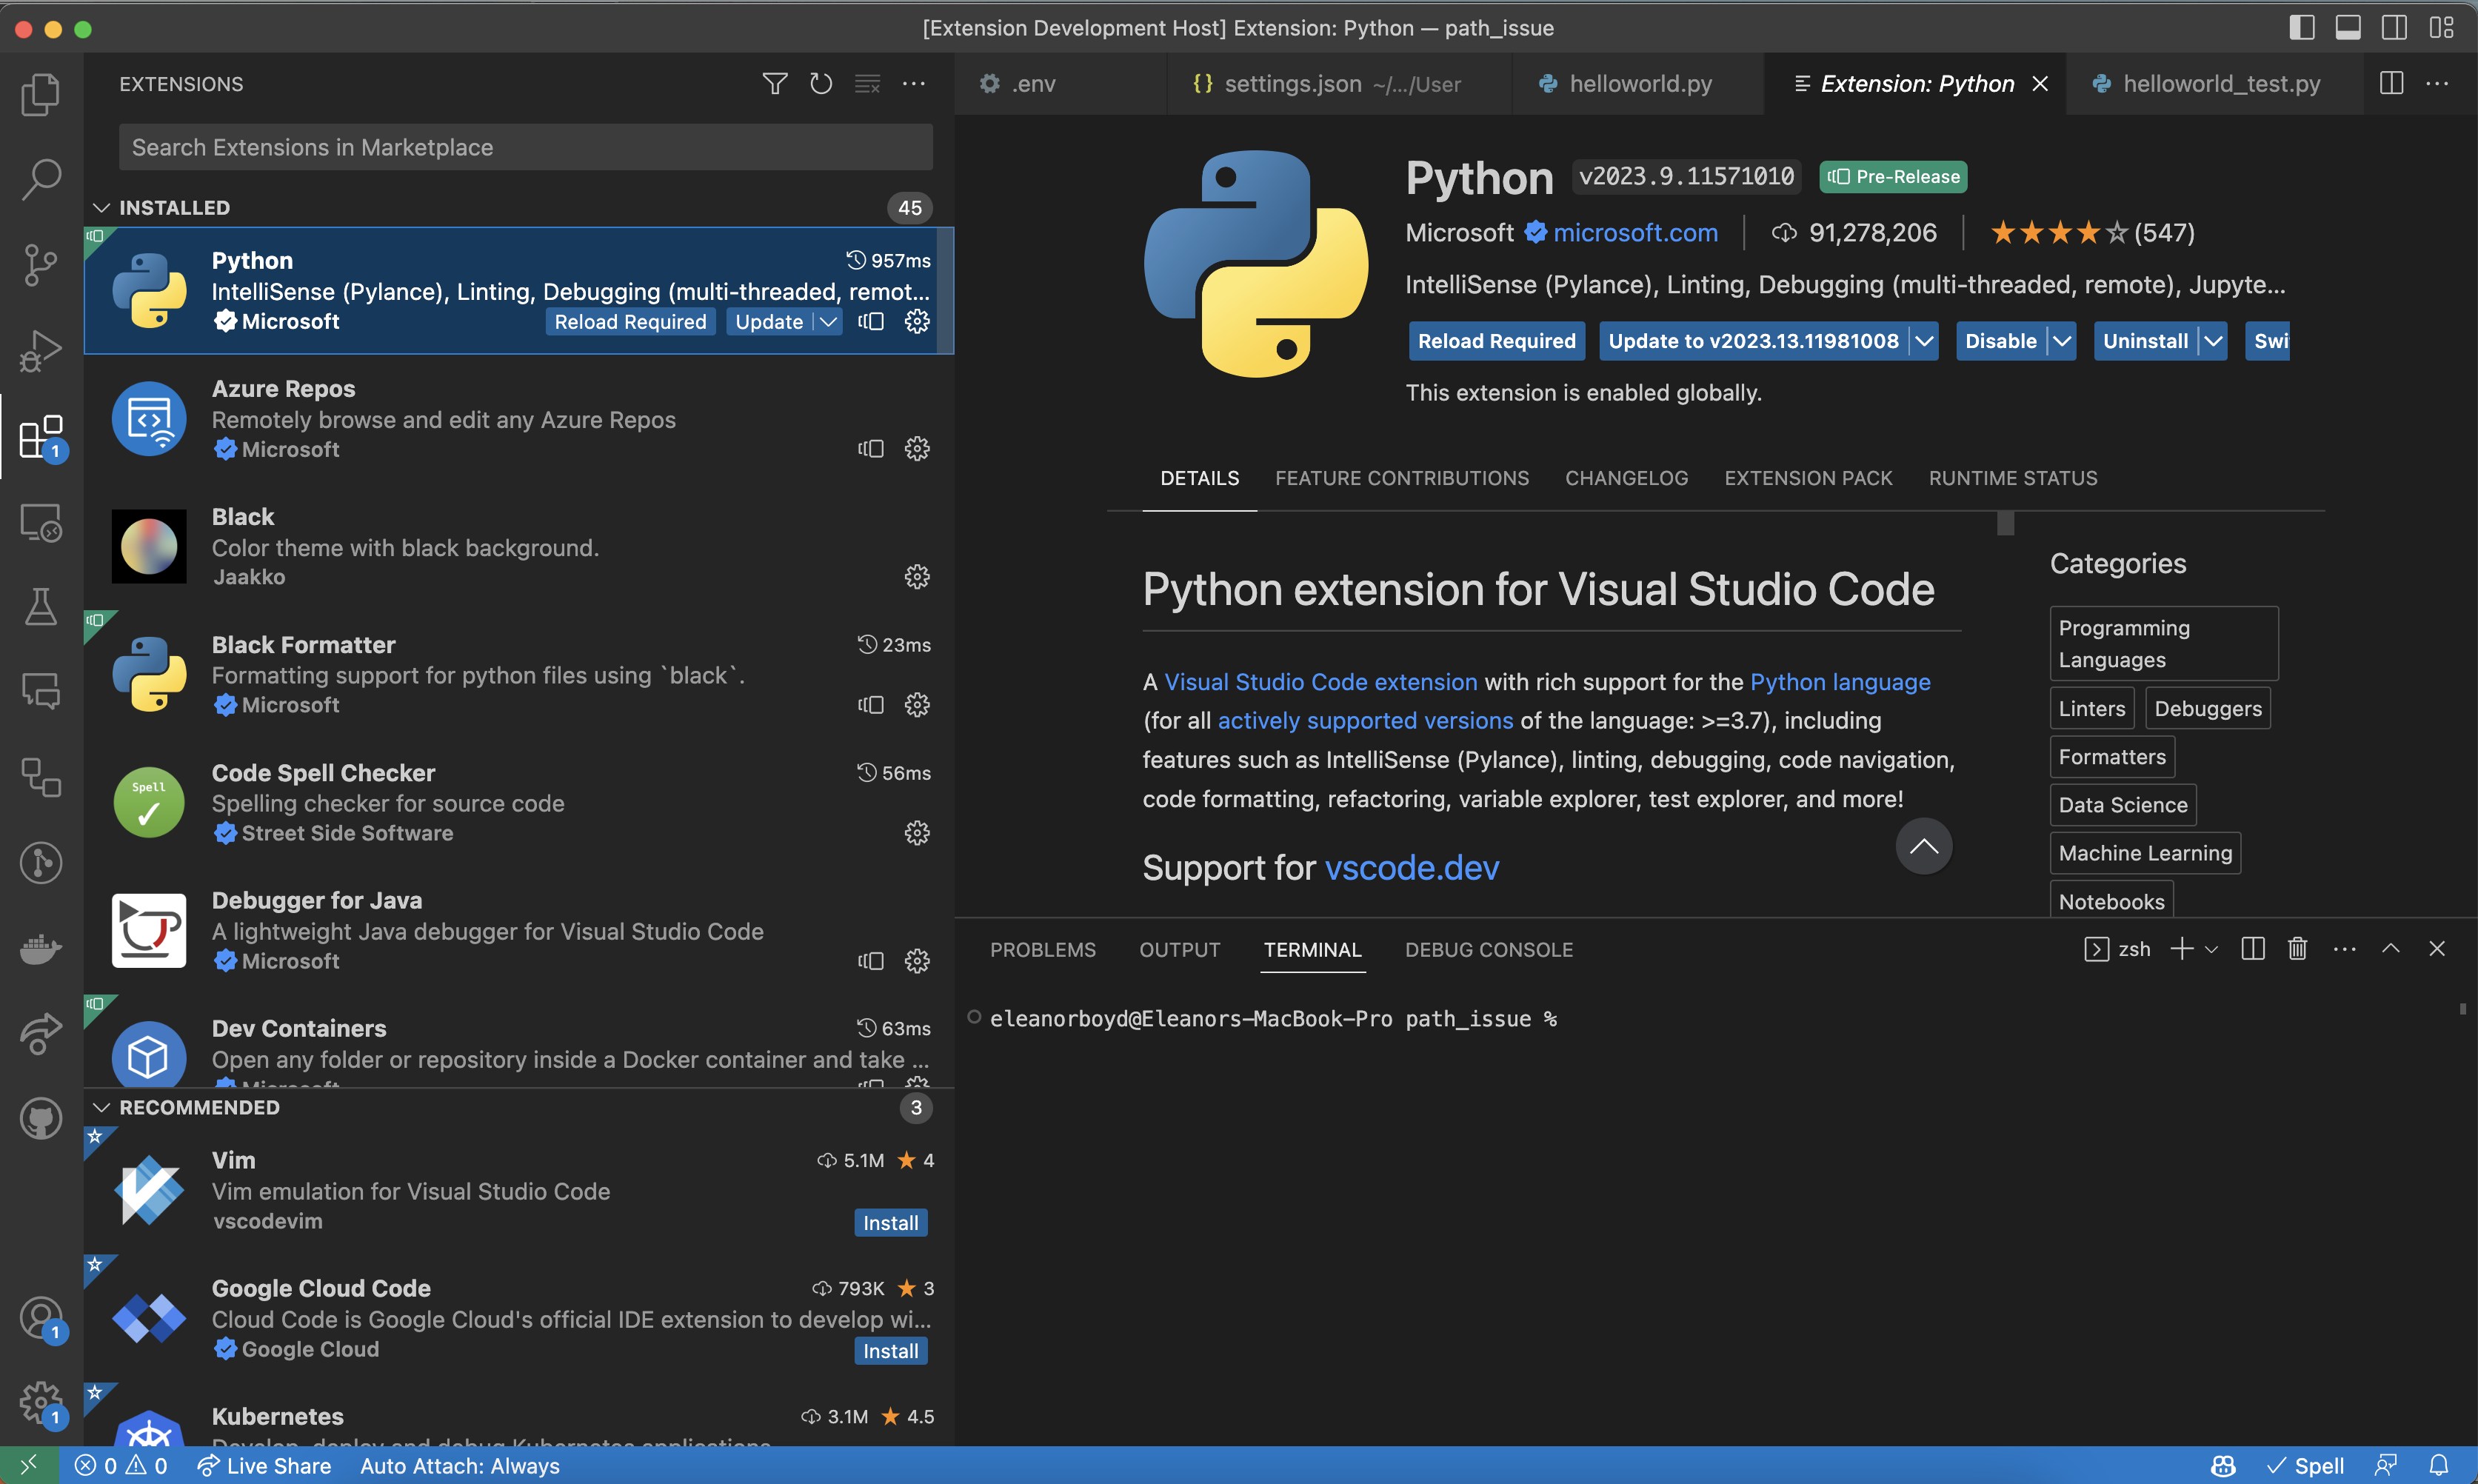Open the Remote Explorer view
Screen dimensions: 2478x1484
click(40, 522)
